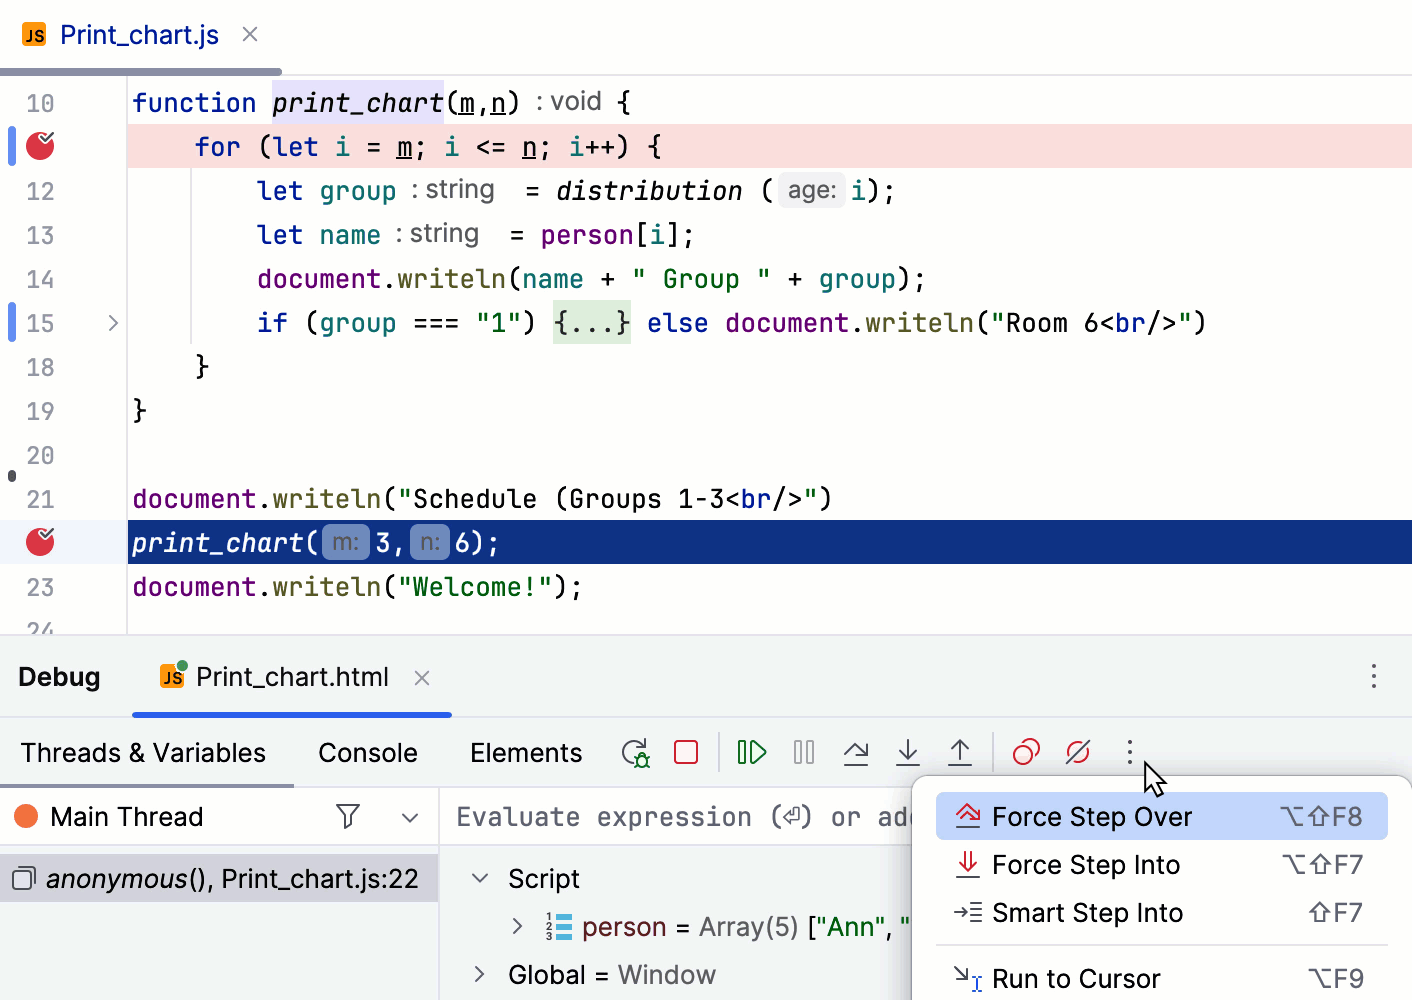The height and width of the screenshot is (1000, 1412).
Task: Open the Main Thread dropdown chevron
Action: pos(410,816)
